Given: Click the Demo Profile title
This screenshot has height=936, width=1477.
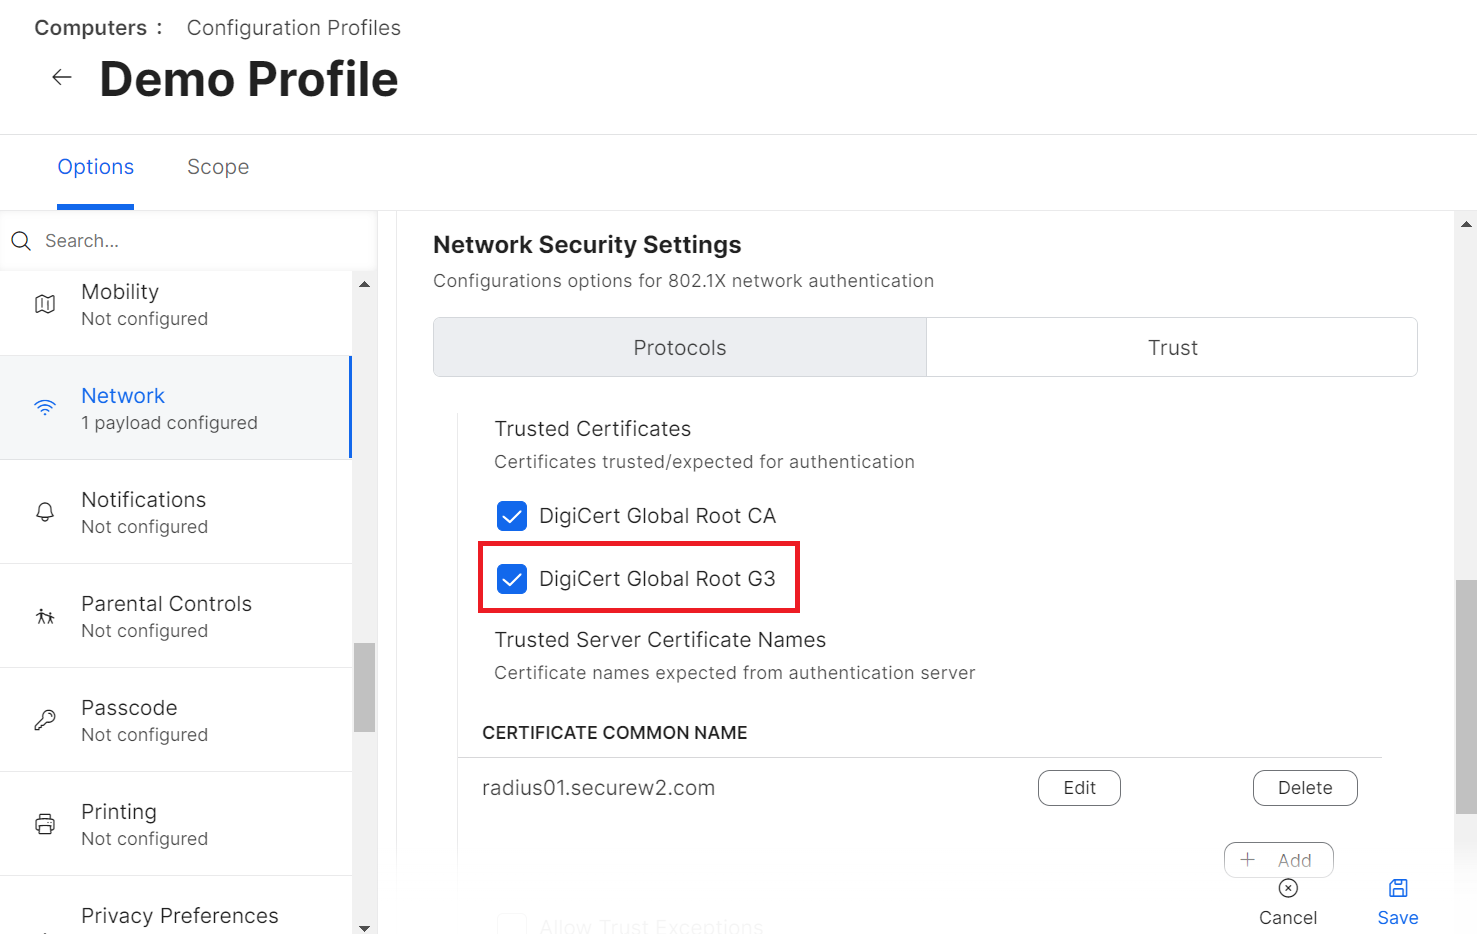Looking at the screenshot, I should 249,79.
